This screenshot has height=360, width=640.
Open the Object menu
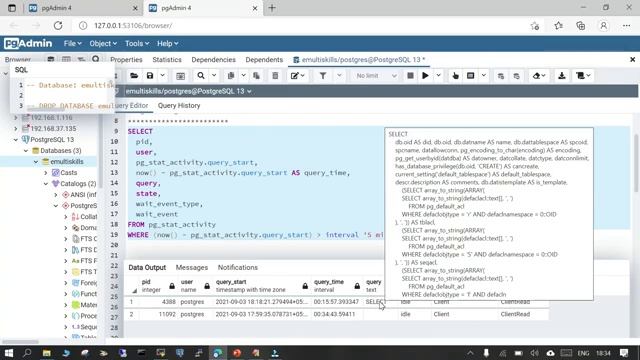click(103, 43)
